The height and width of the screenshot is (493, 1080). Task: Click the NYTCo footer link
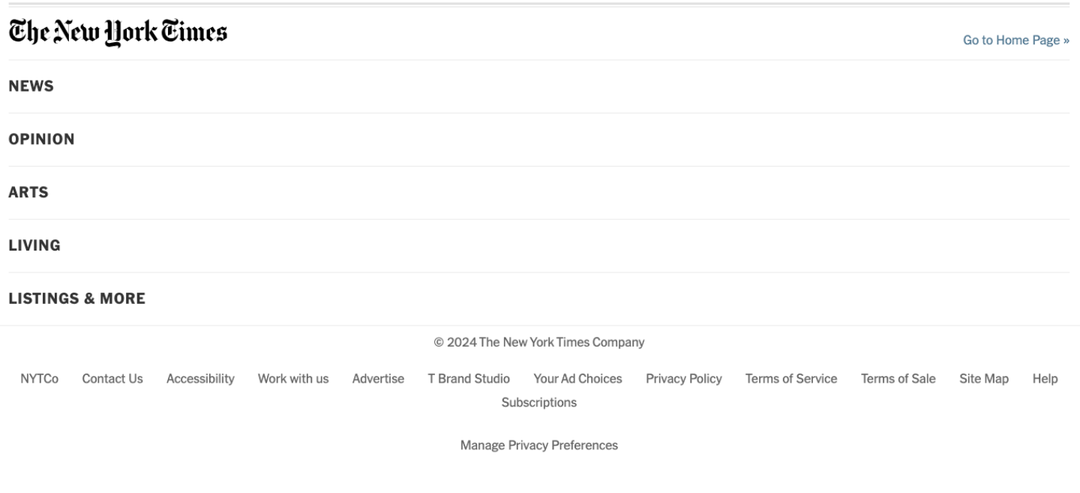(39, 379)
